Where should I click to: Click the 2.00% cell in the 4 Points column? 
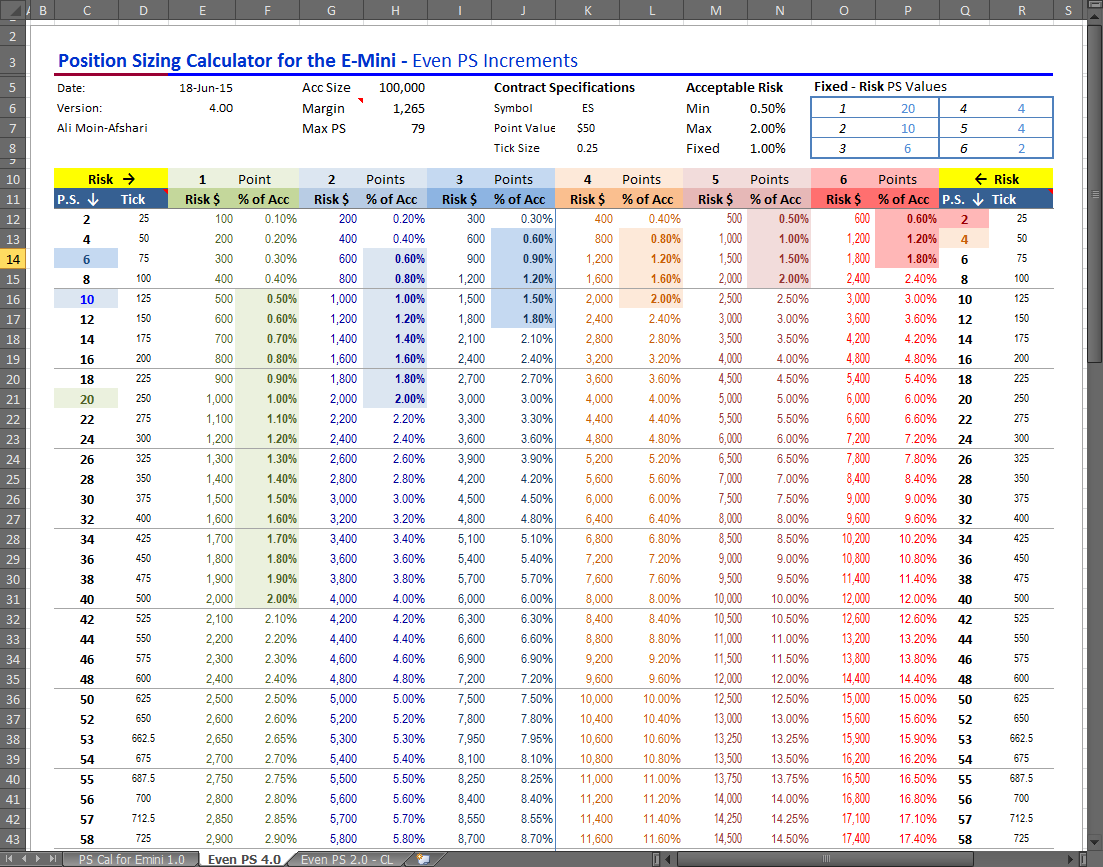click(x=651, y=299)
